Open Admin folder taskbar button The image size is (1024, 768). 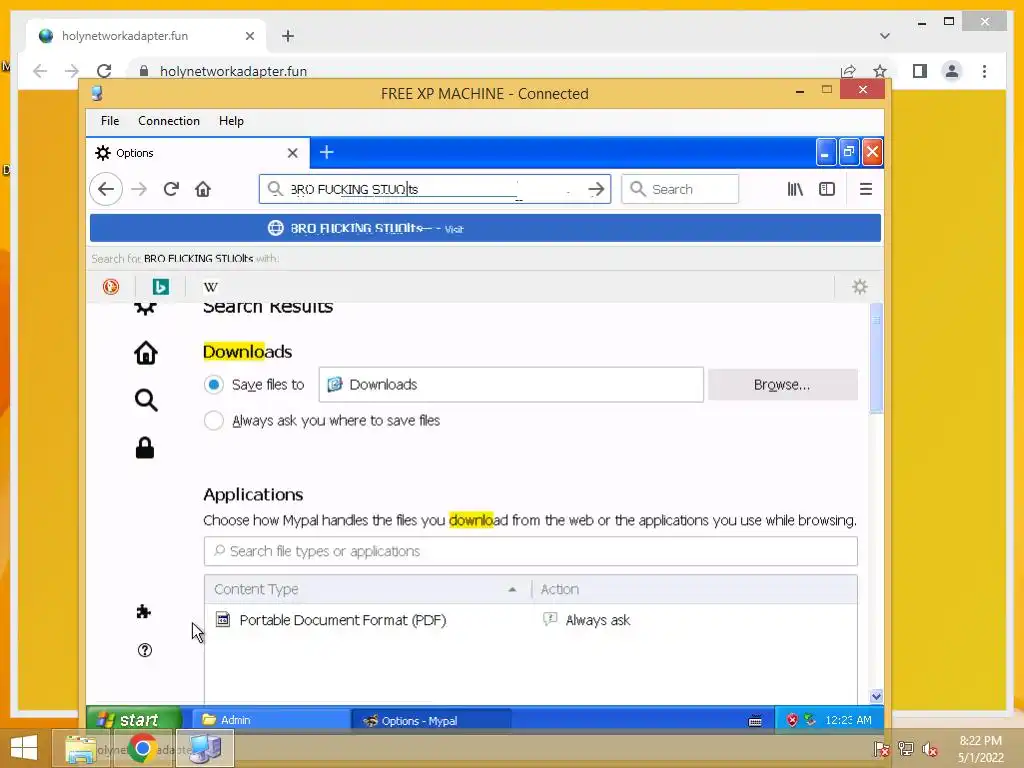click(272, 720)
